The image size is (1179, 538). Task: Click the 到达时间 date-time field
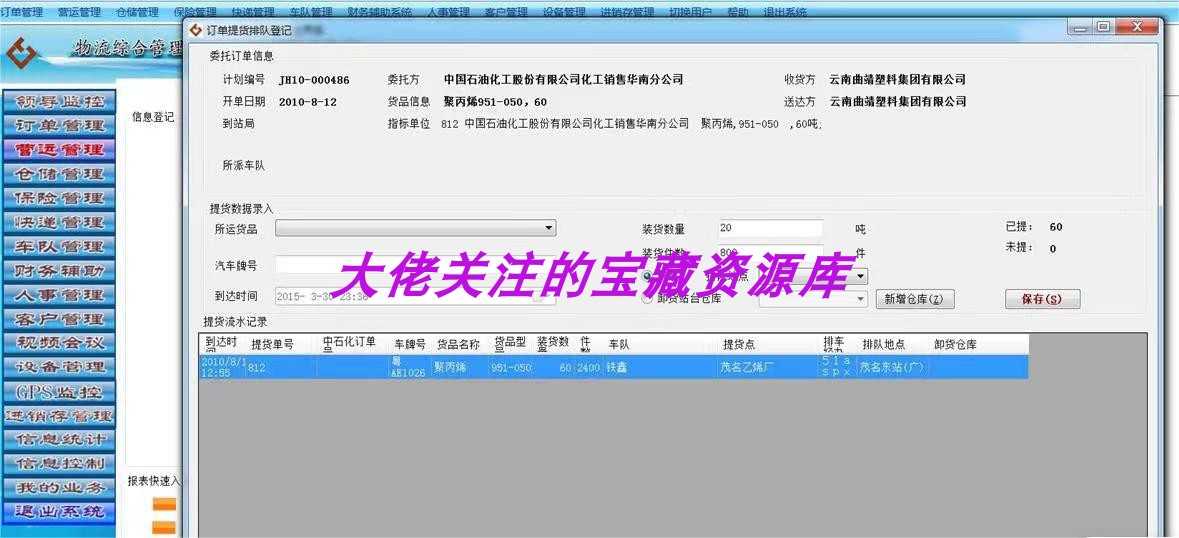(x=415, y=297)
